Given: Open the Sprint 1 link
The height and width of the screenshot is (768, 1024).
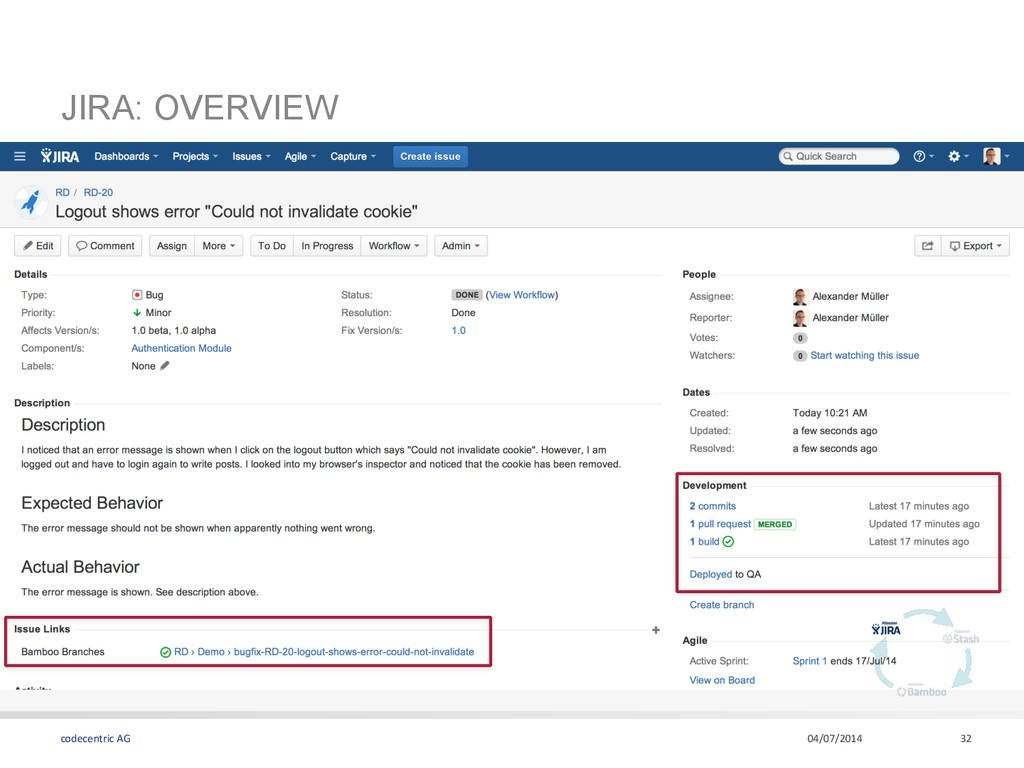Looking at the screenshot, I should tap(810, 662).
